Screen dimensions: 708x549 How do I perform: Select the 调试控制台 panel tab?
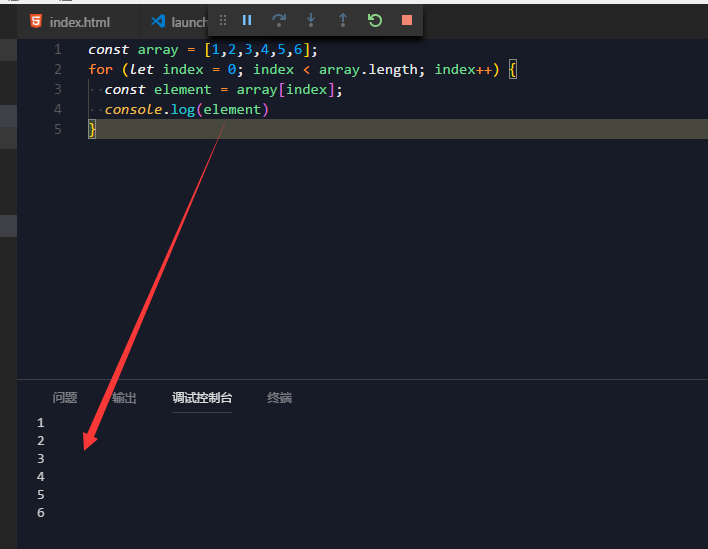[202, 398]
